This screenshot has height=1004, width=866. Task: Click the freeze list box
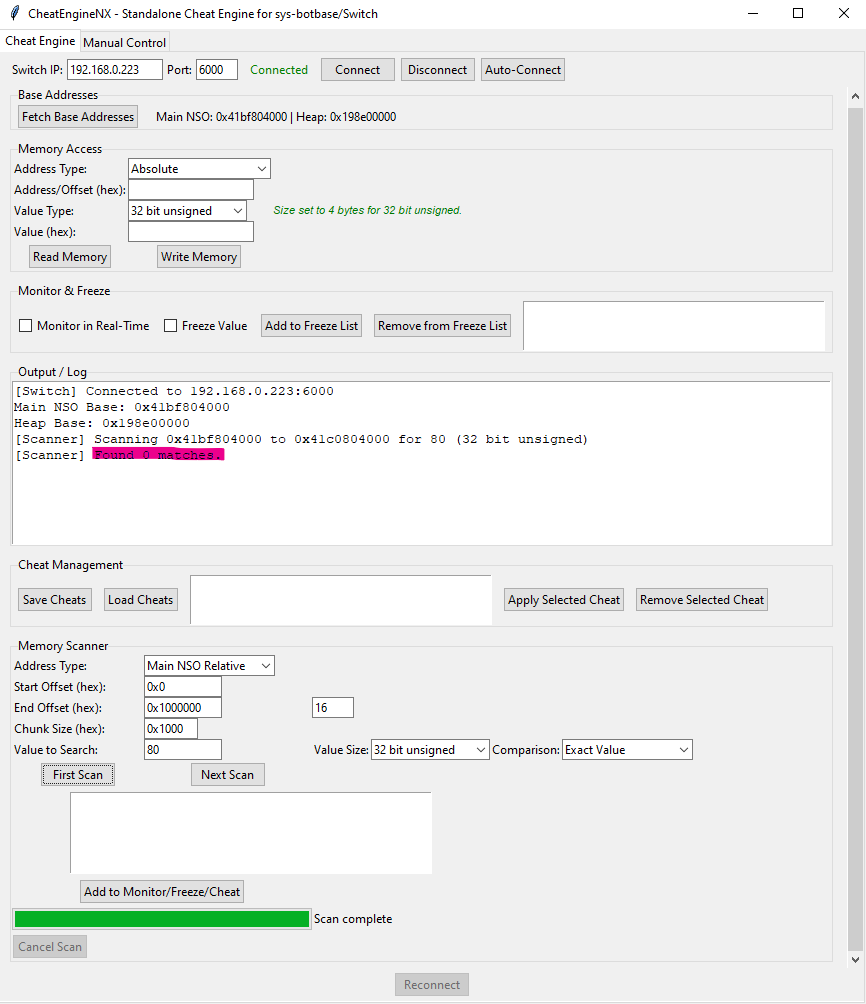[674, 326]
